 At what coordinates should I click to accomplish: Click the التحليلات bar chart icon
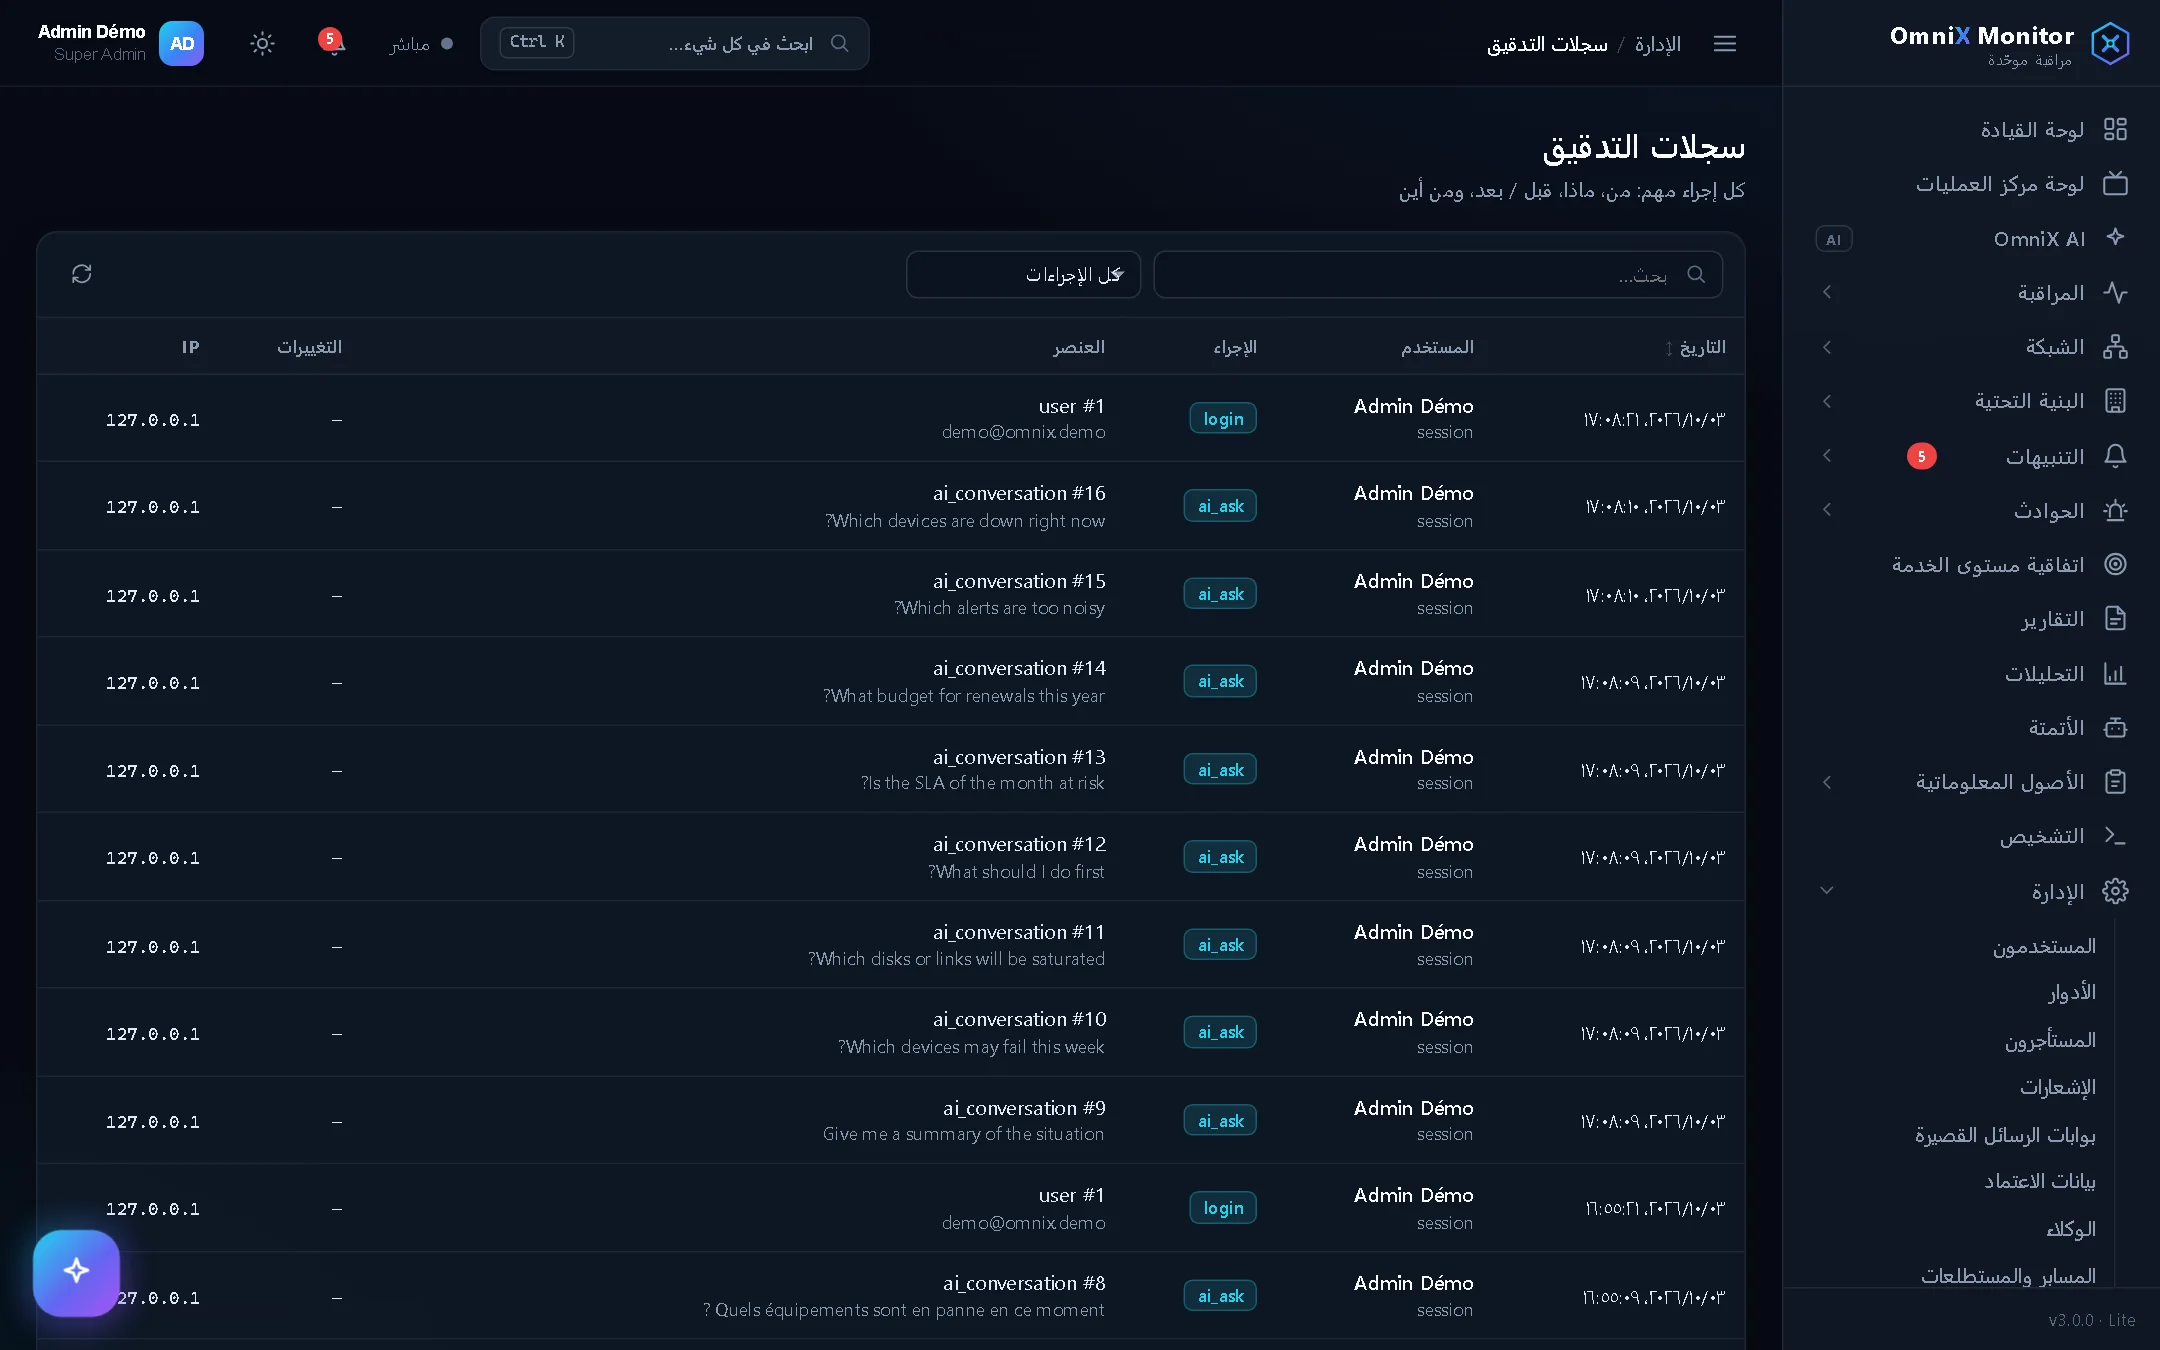coord(2115,673)
